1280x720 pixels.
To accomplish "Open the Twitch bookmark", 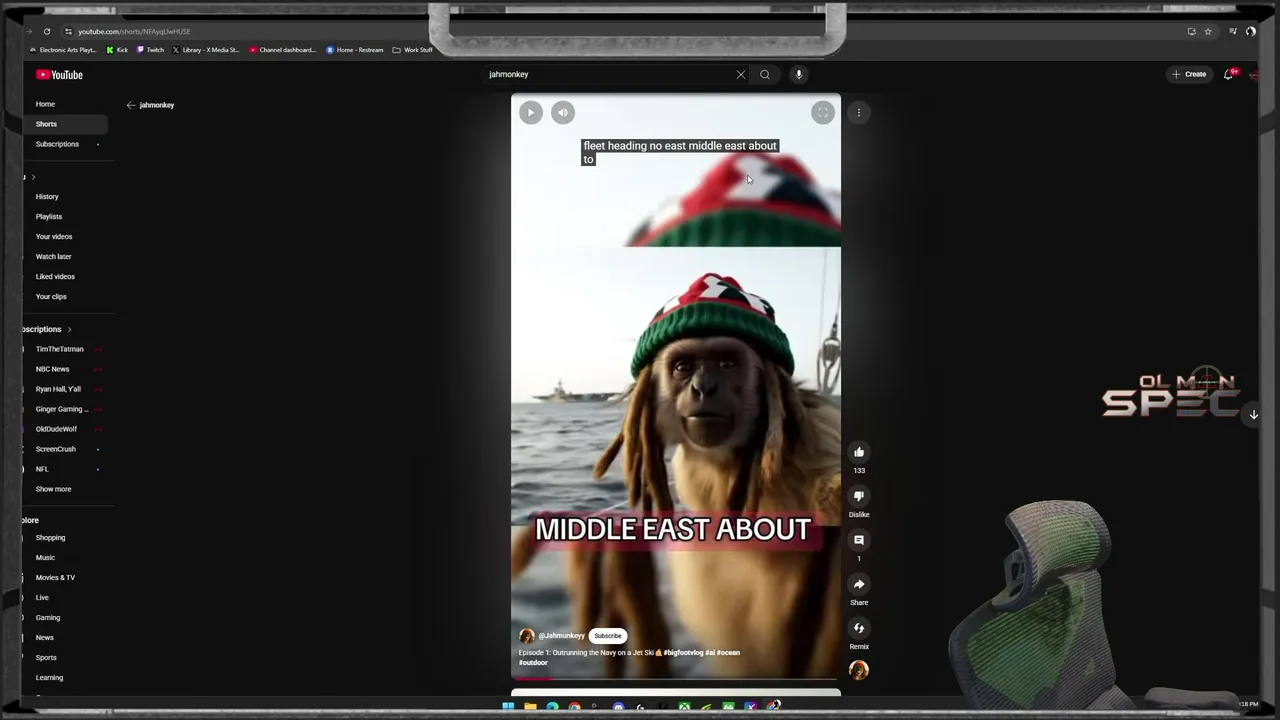I will 150,50.
